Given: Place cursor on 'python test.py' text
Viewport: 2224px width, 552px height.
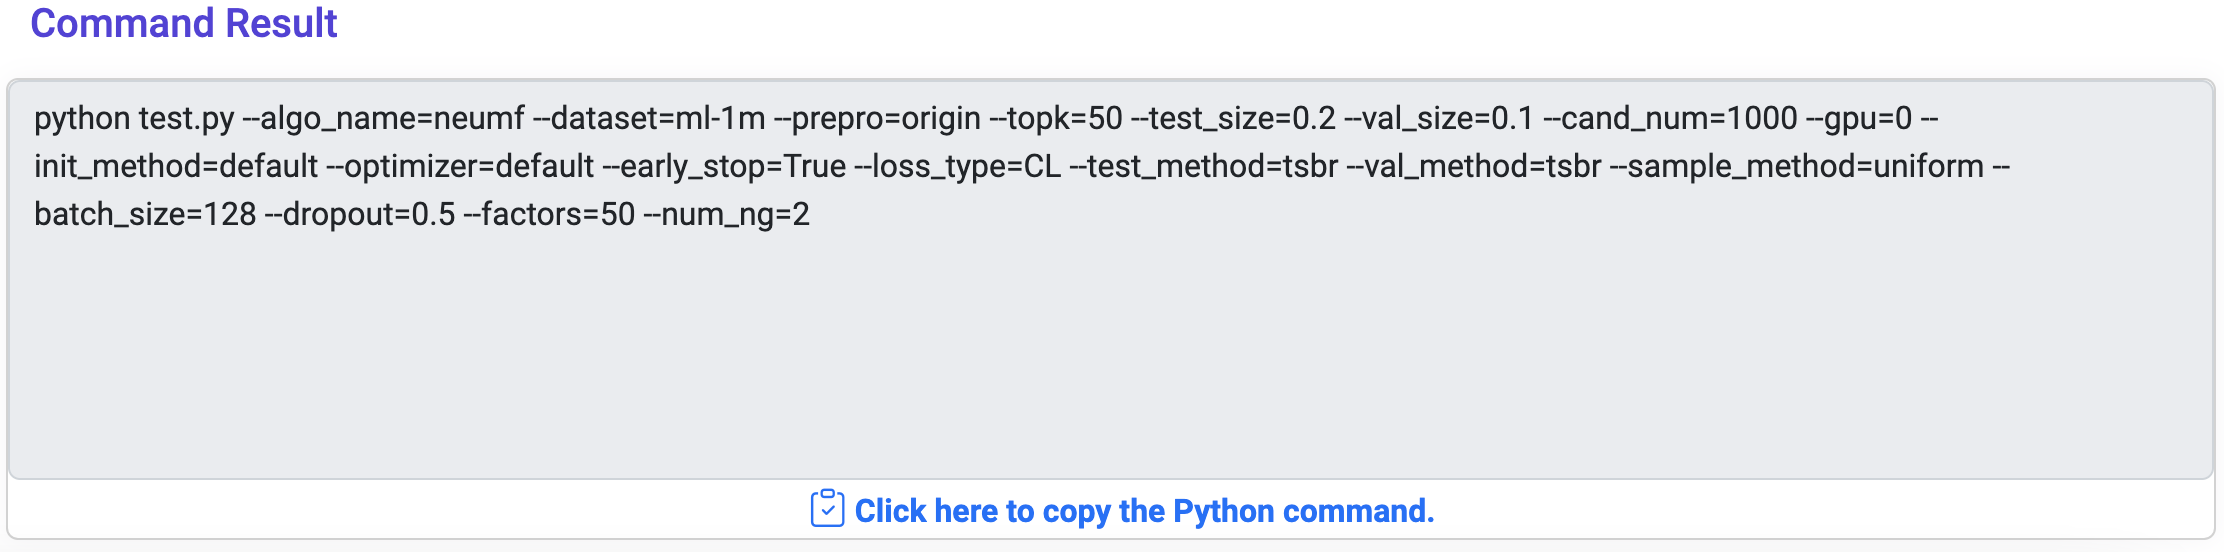Looking at the screenshot, I should 134,119.
